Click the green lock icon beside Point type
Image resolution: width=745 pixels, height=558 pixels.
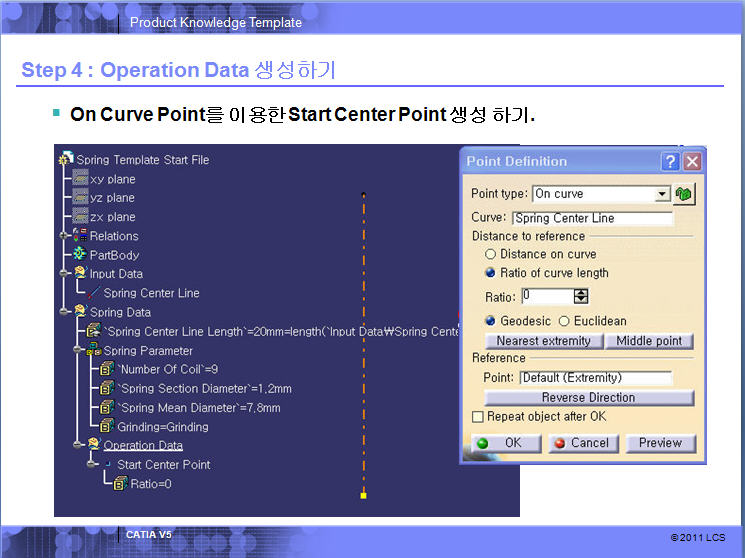[684, 194]
